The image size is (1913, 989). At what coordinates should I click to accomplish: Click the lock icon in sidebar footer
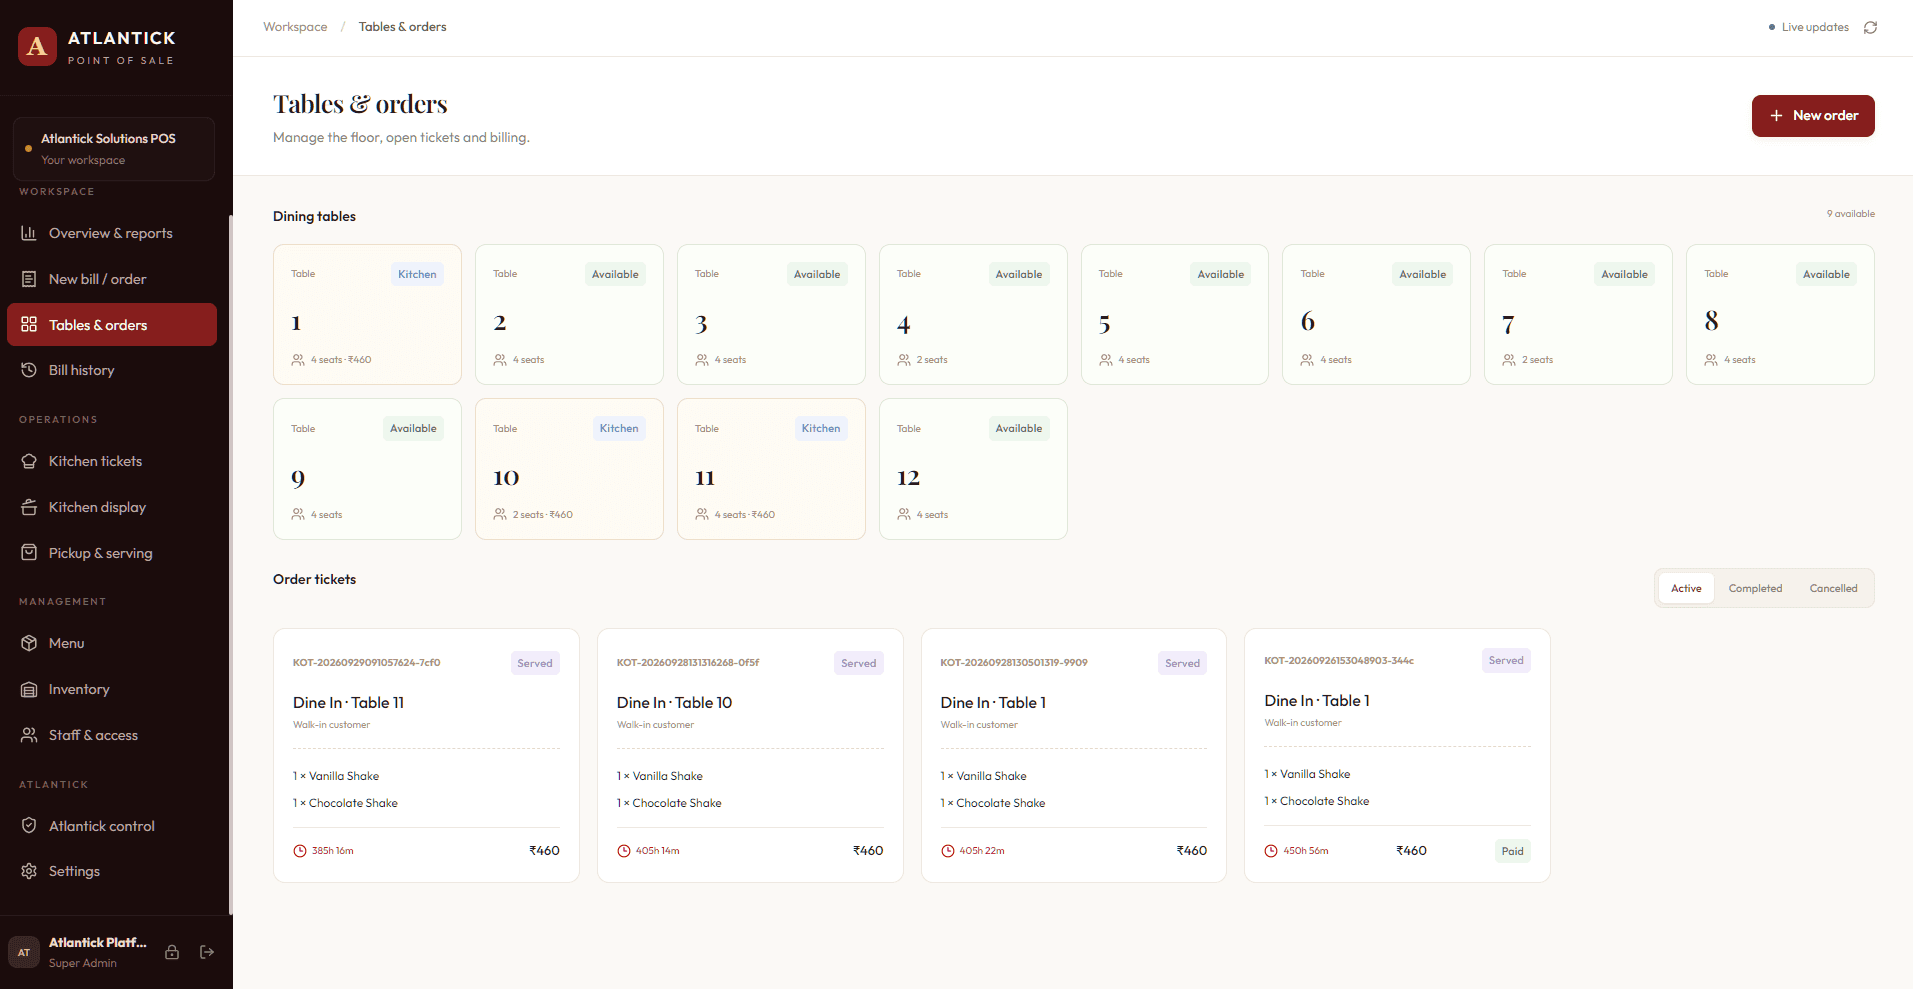172,952
